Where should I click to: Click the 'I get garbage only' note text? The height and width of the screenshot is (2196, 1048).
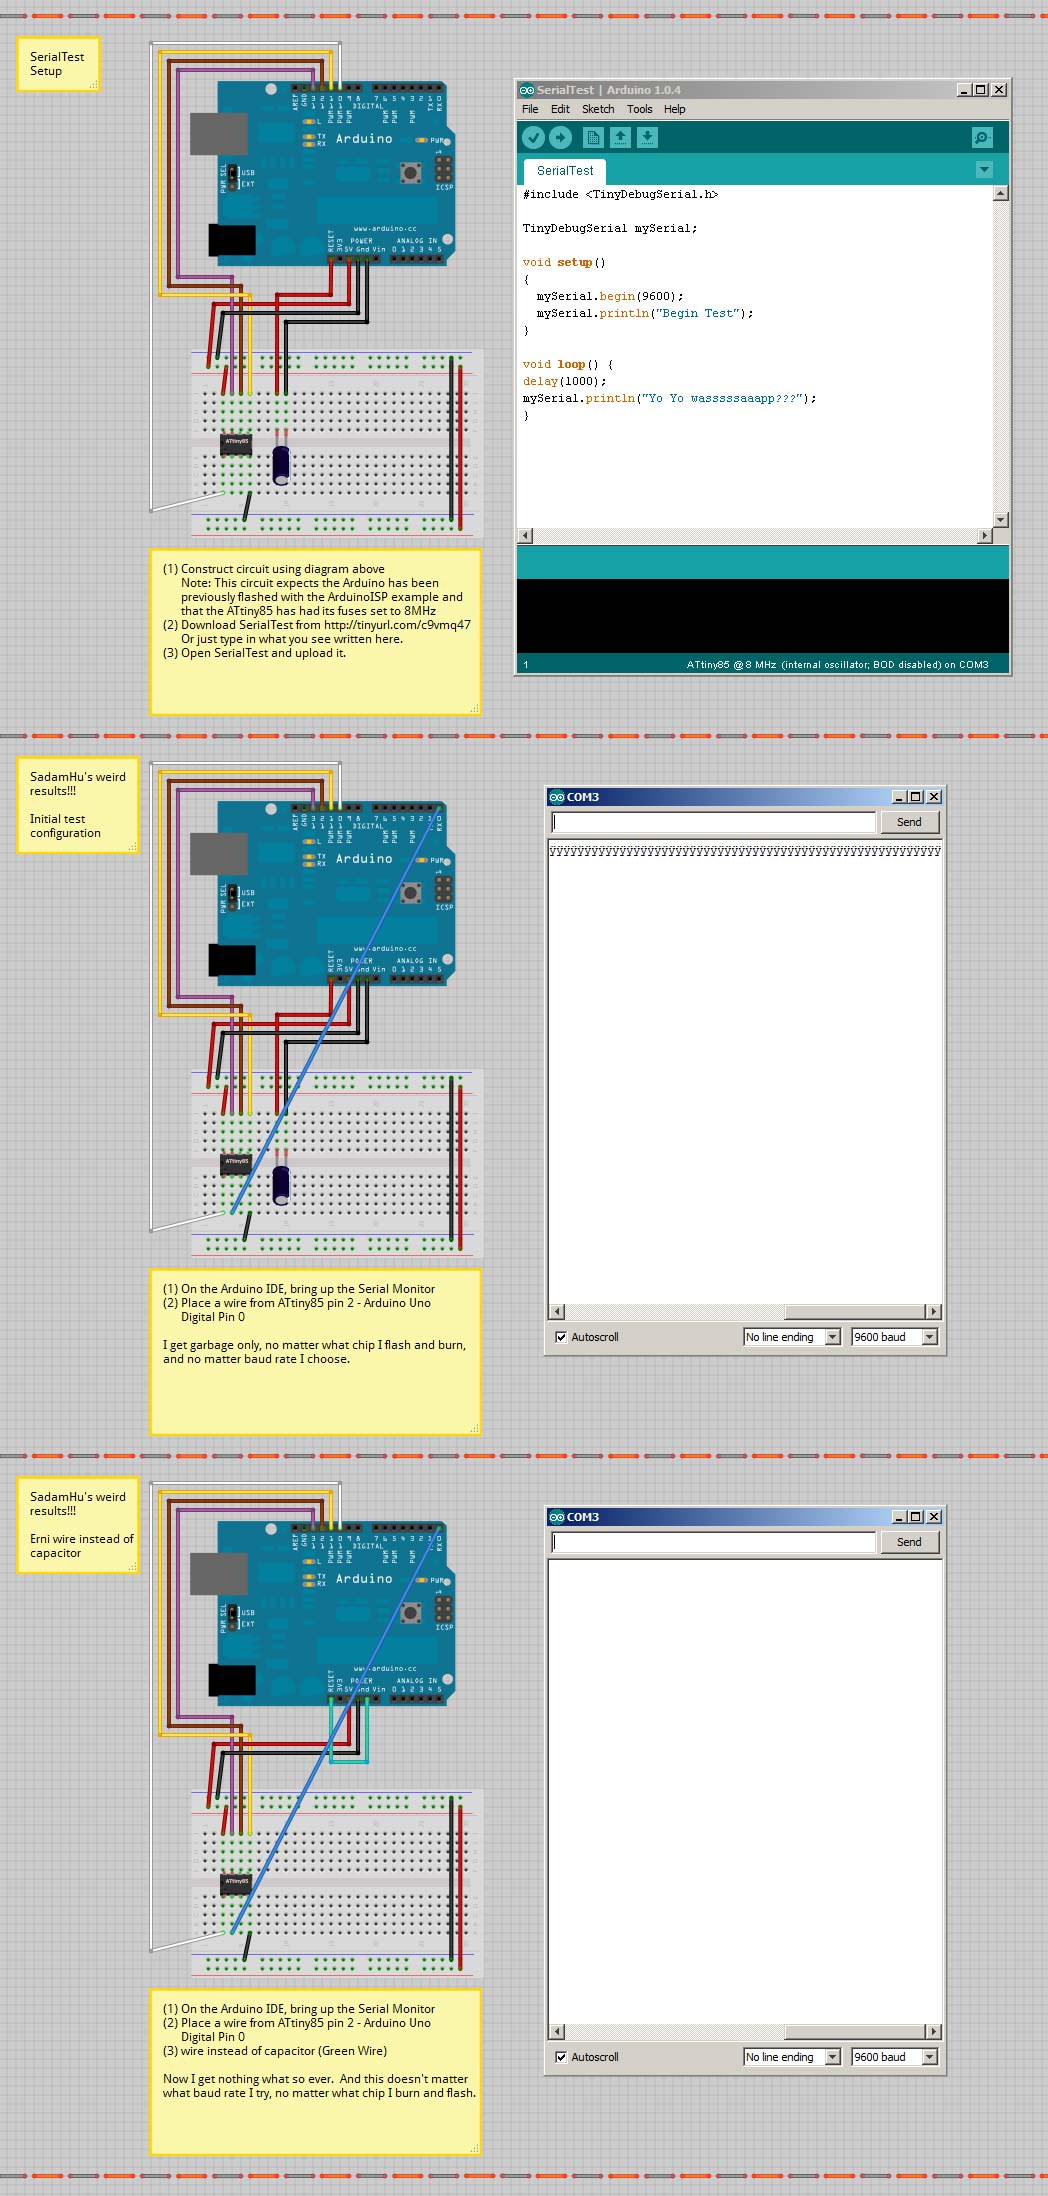314,1352
